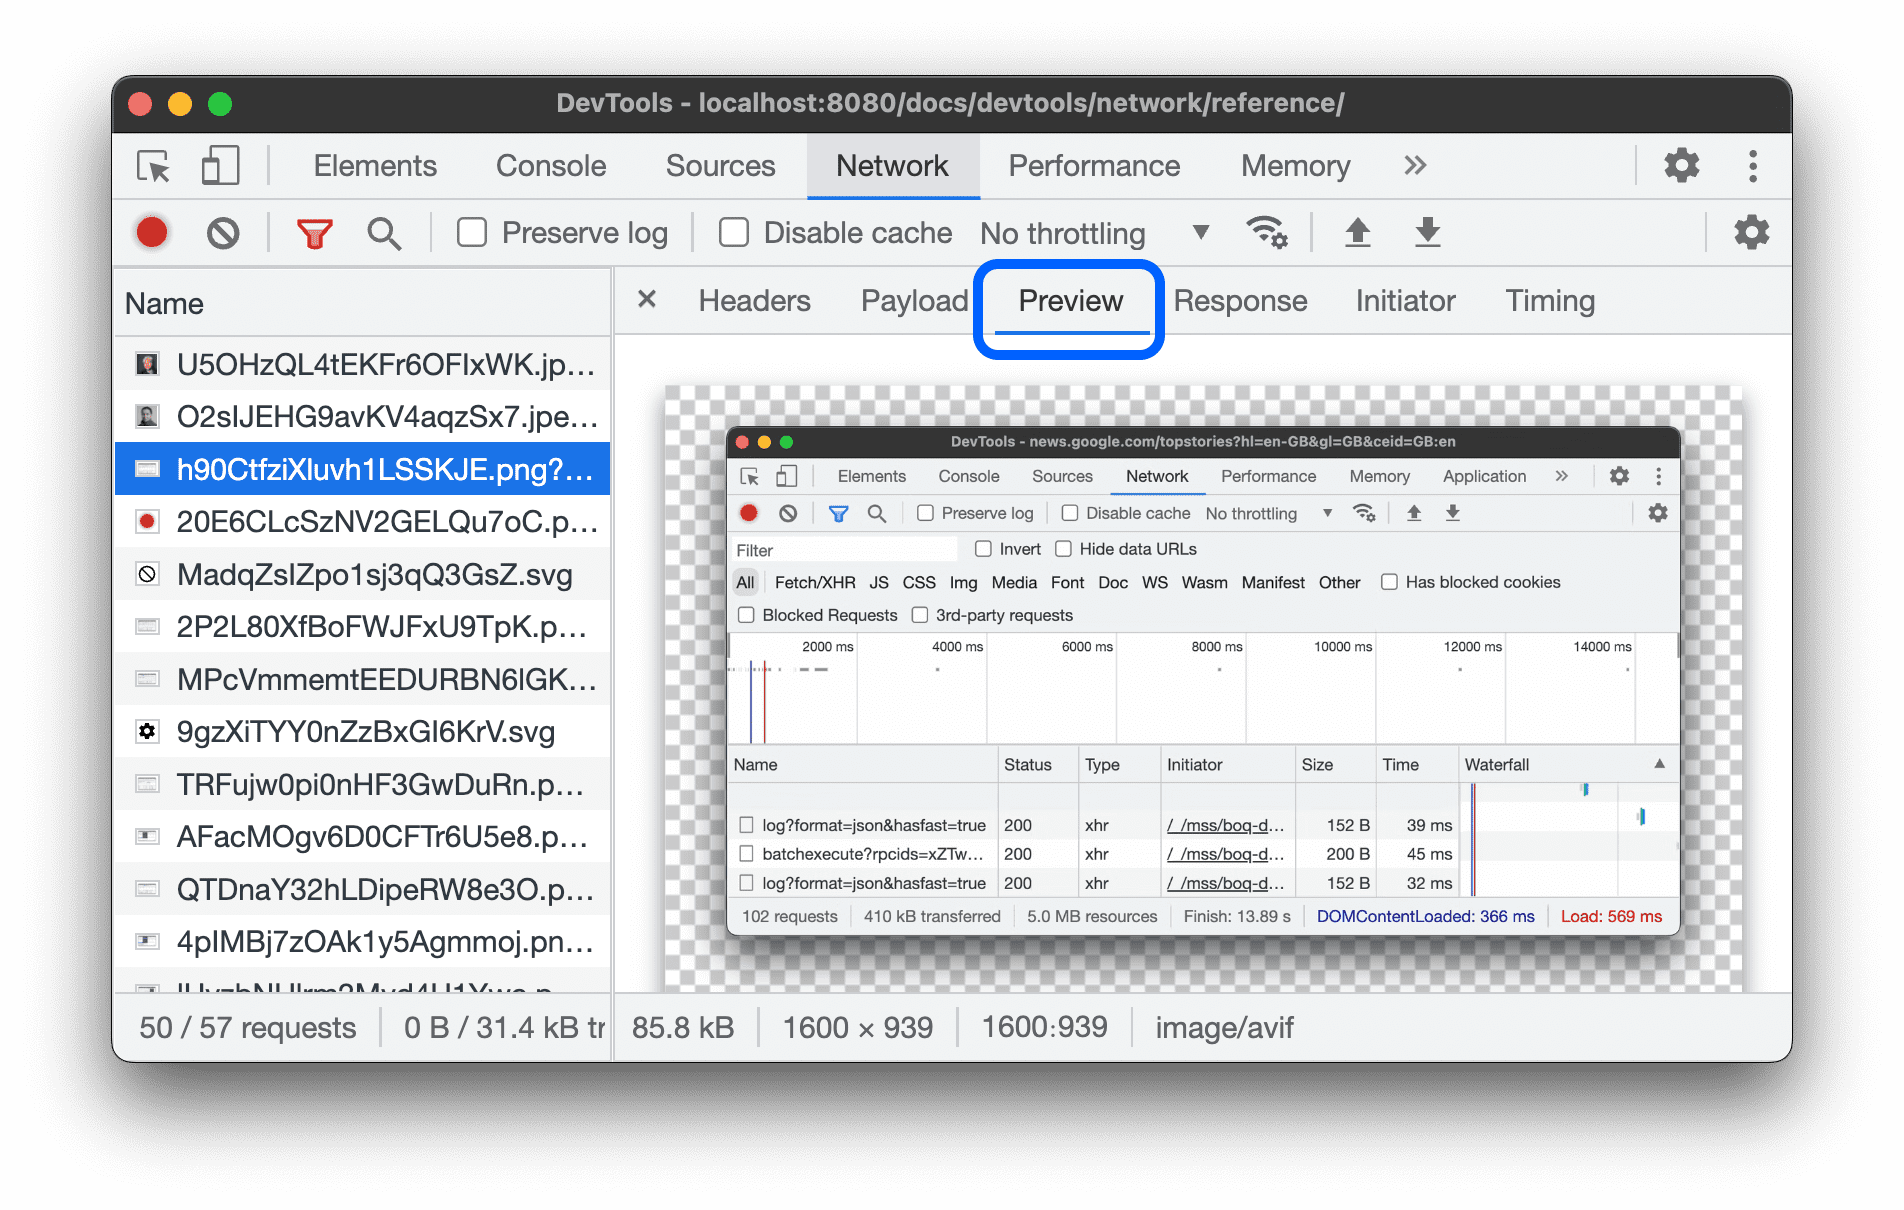Close the request details pane
Image resolution: width=1904 pixels, height=1210 pixels.
click(646, 300)
